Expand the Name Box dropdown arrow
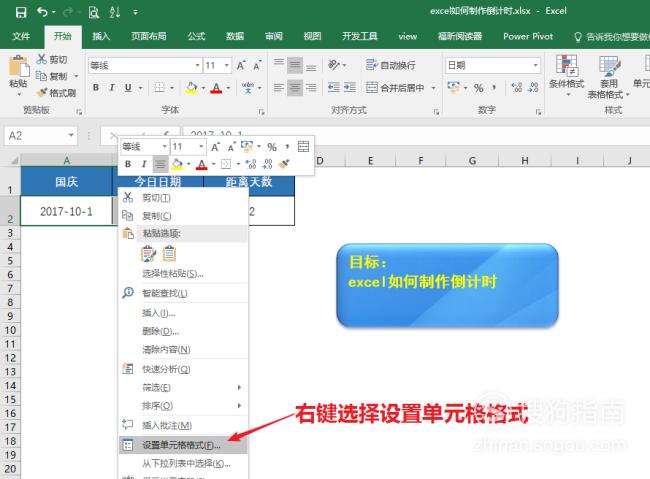Screen dimensions: 650x479 coord(71,135)
